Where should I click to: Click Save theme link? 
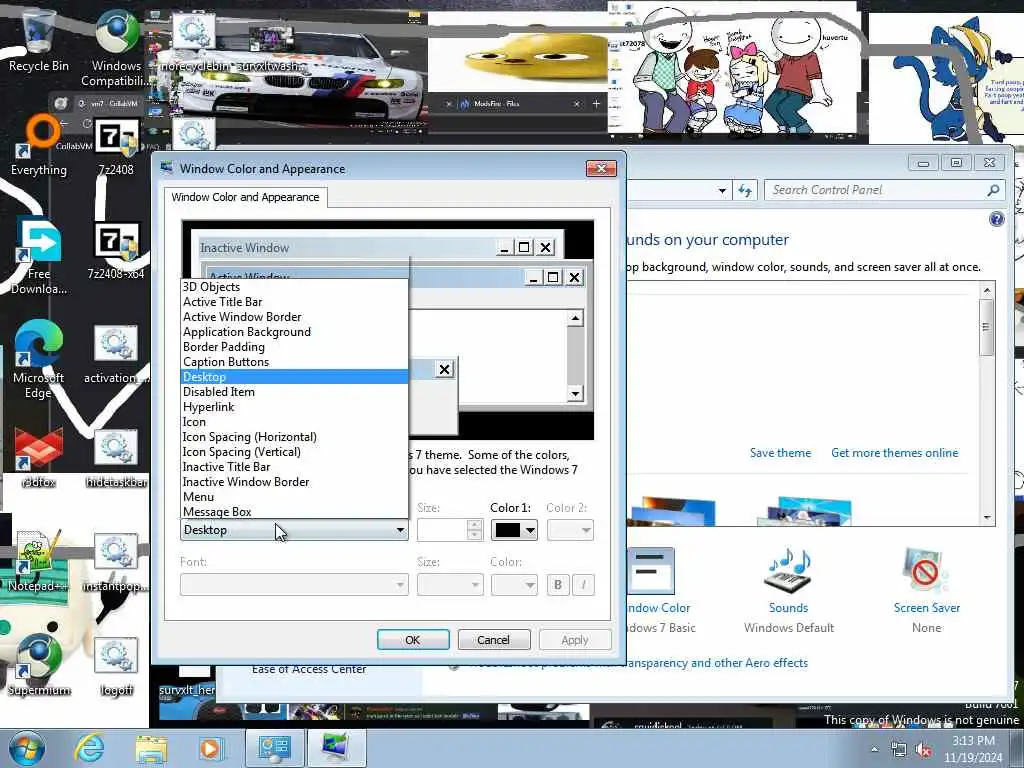coord(780,453)
